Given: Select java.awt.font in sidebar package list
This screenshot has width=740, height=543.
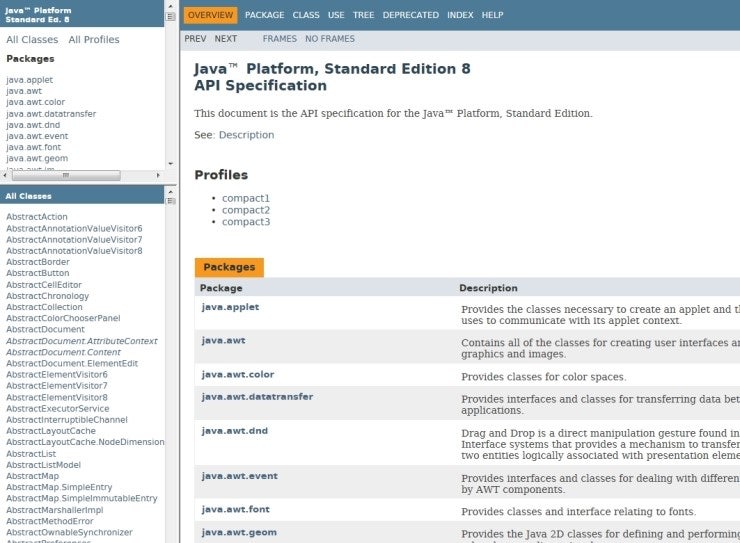Looking at the screenshot, I should point(34,147).
